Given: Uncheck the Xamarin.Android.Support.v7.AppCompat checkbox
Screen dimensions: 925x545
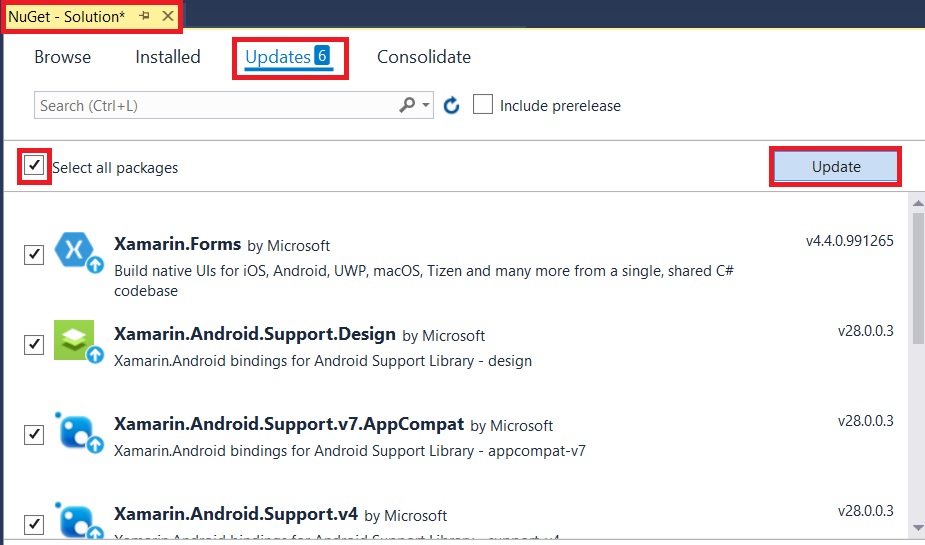Looking at the screenshot, I should coord(34,435).
